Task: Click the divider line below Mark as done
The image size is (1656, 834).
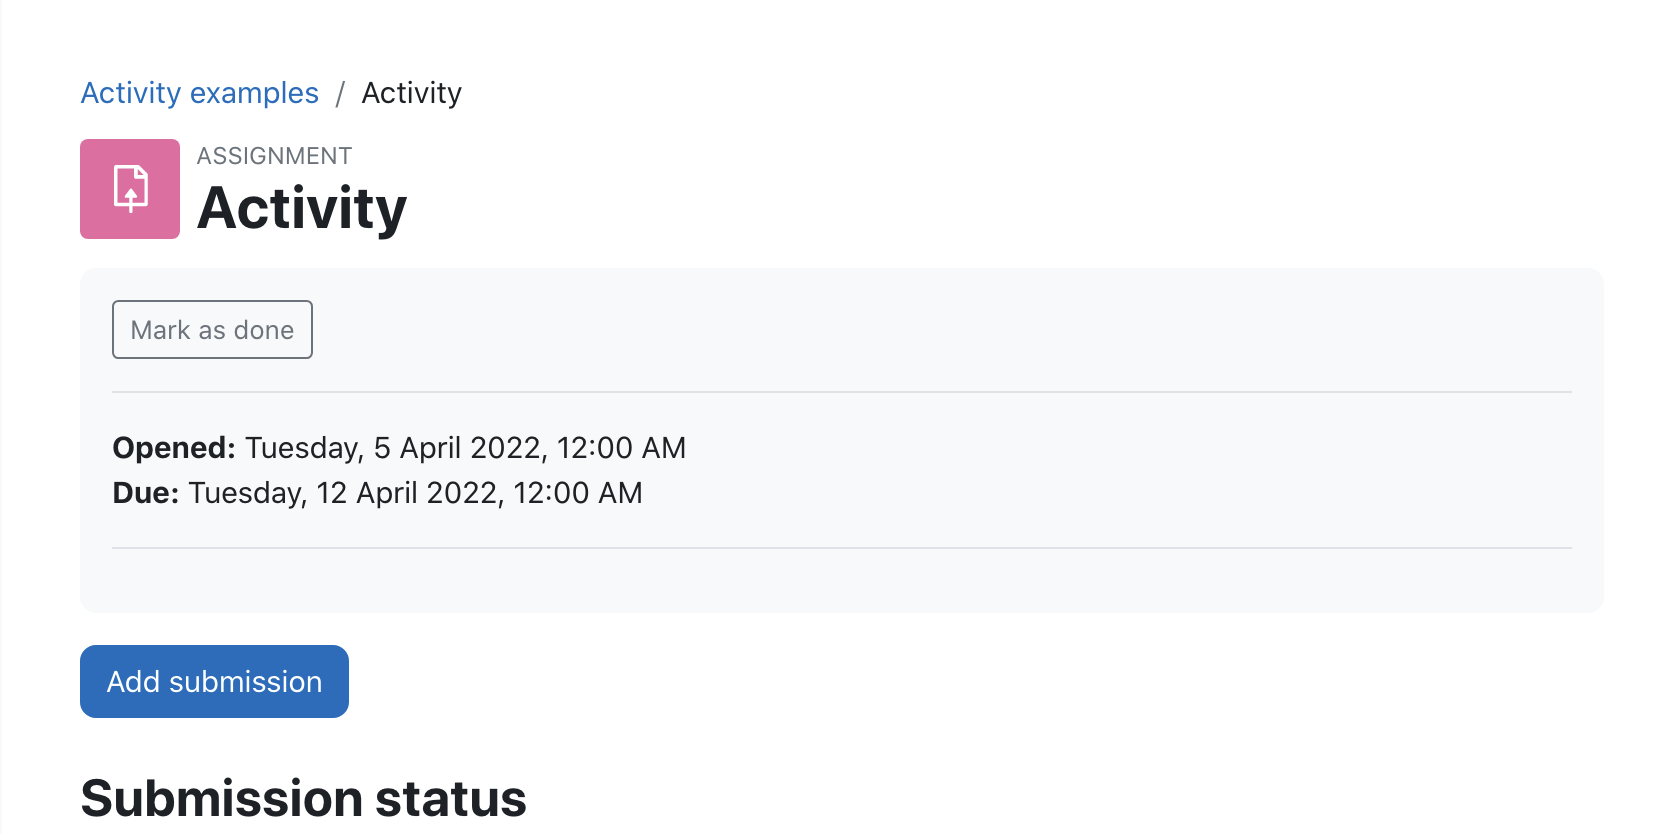Action: (842, 392)
